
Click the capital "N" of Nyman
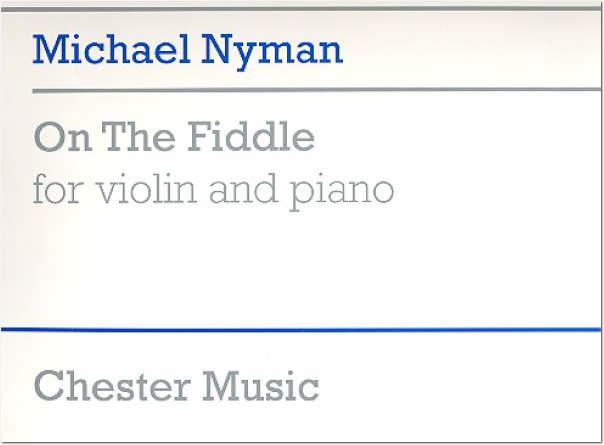click(218, 50)
